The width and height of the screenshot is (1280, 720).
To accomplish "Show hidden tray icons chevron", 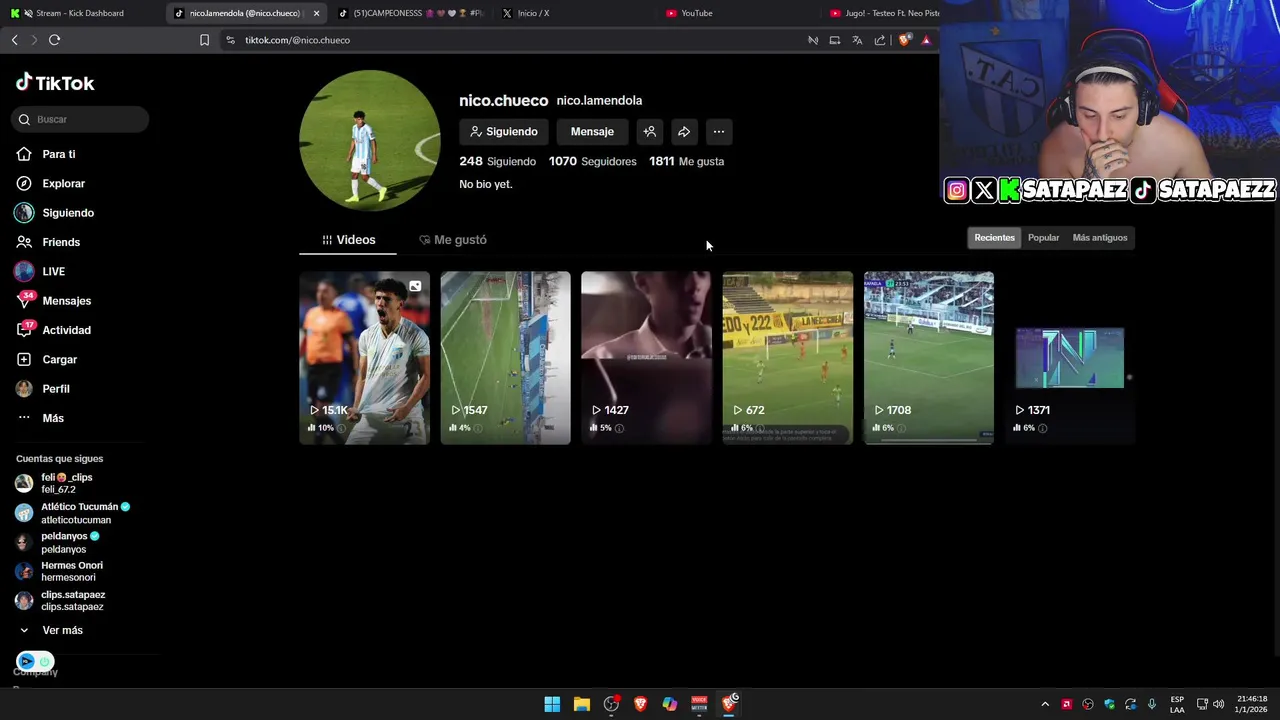I will tap(1045, 704).
